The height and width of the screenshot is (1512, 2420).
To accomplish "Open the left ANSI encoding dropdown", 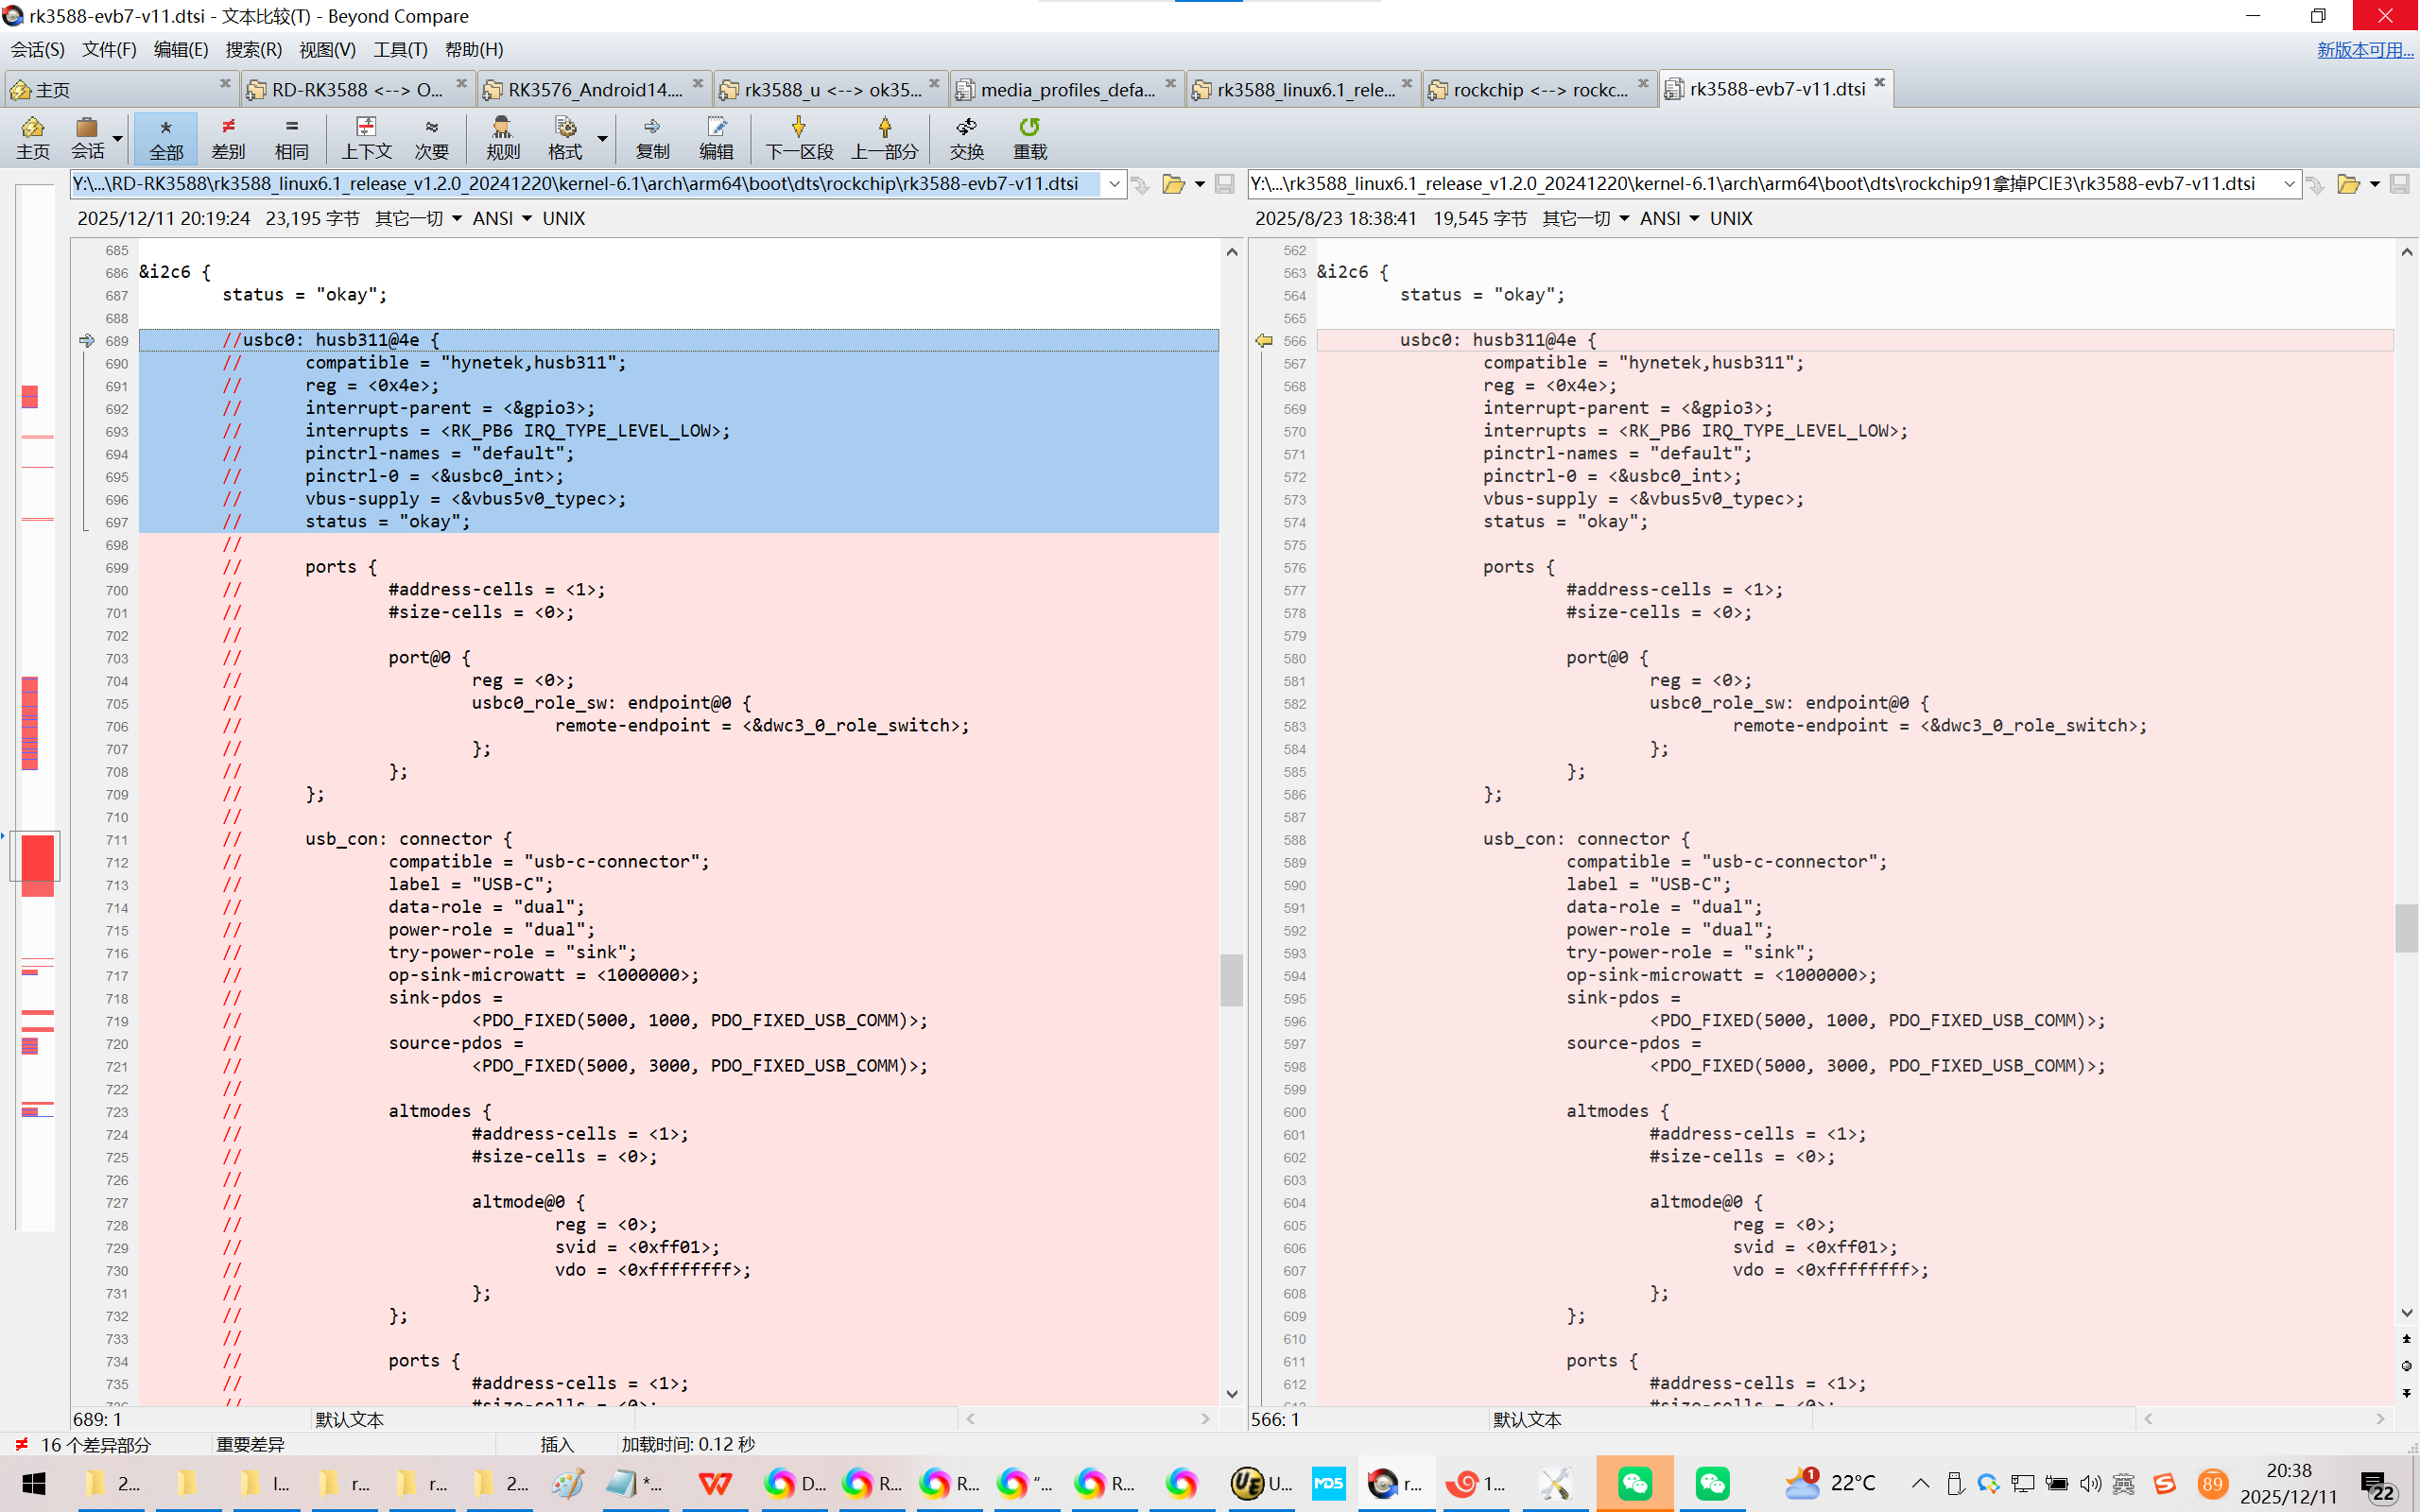I will coord(527,219).
